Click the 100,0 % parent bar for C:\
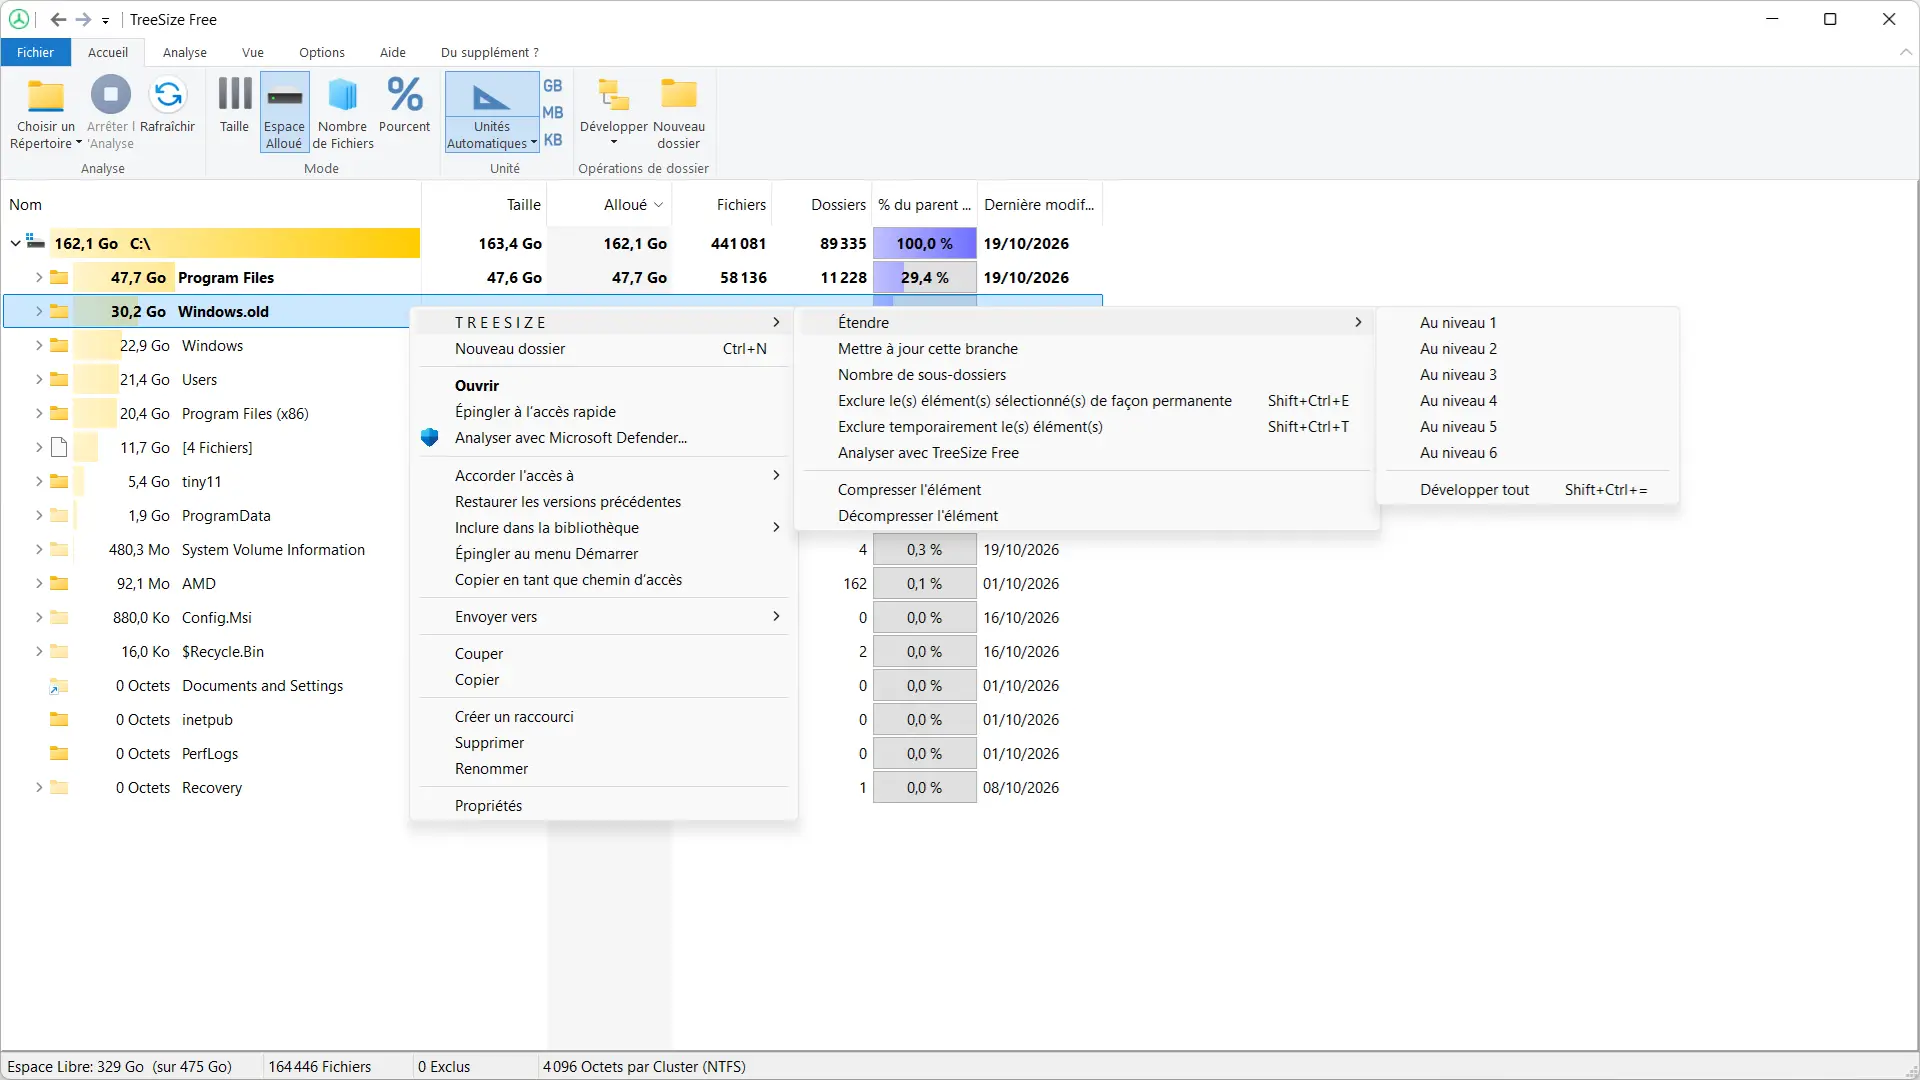The width and height of the screenshot is (1920, 1080). point(925,243)
